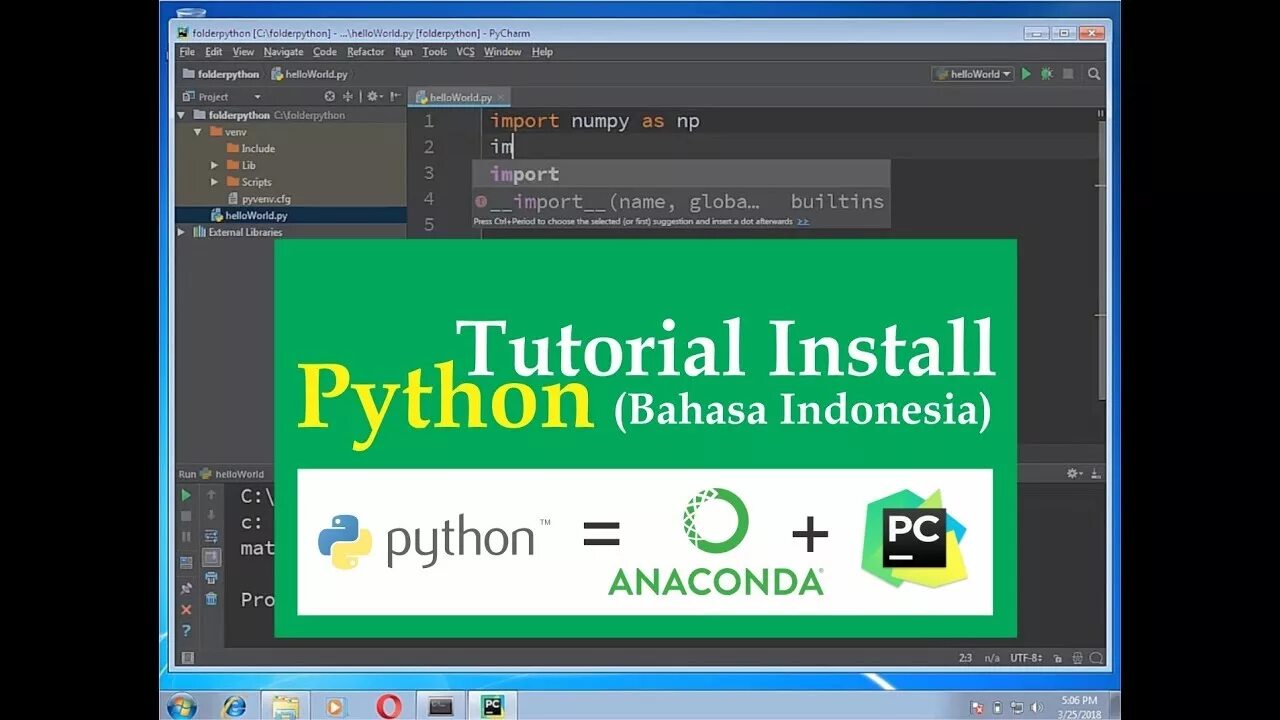Viewport: 1280px width, 720px height.
Task: Click the scroll from source target icon
Action: [330, 97]
